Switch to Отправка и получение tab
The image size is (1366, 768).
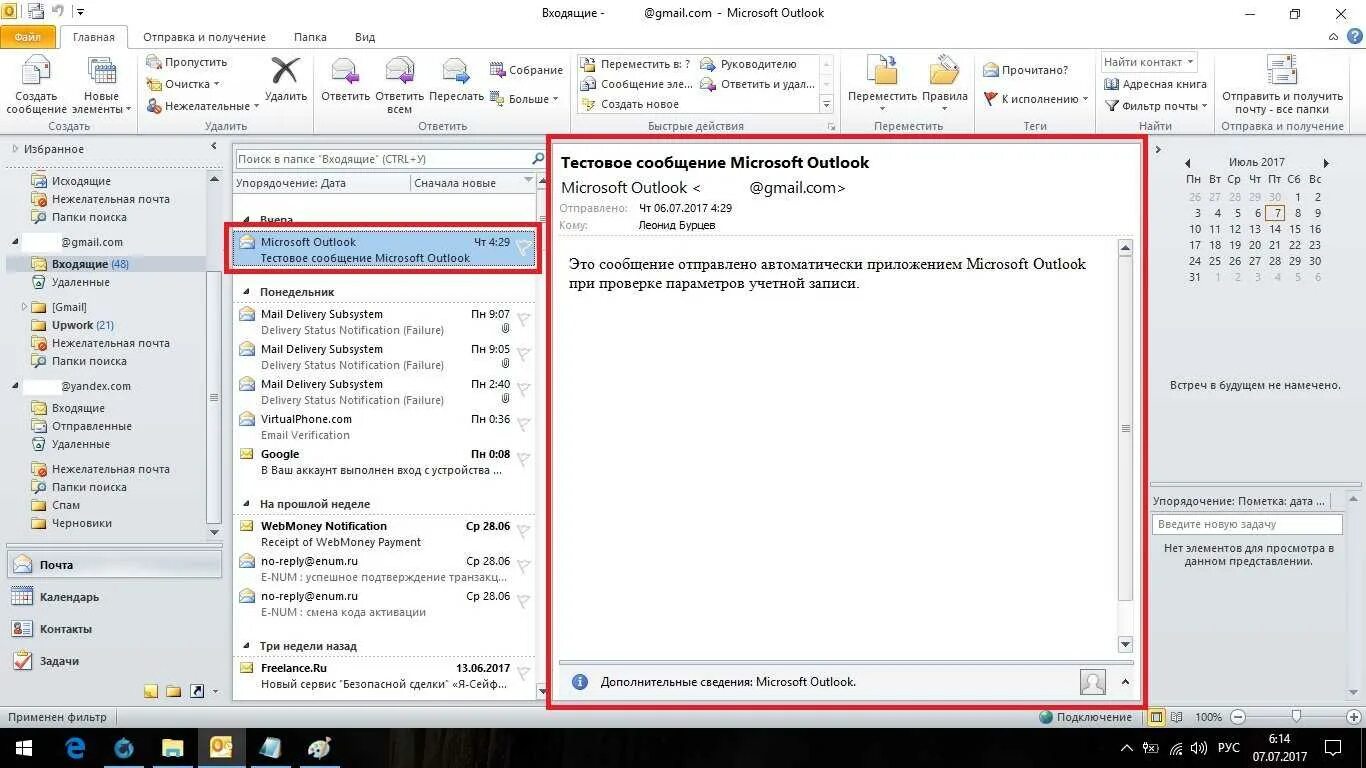[x=205, y=37]
